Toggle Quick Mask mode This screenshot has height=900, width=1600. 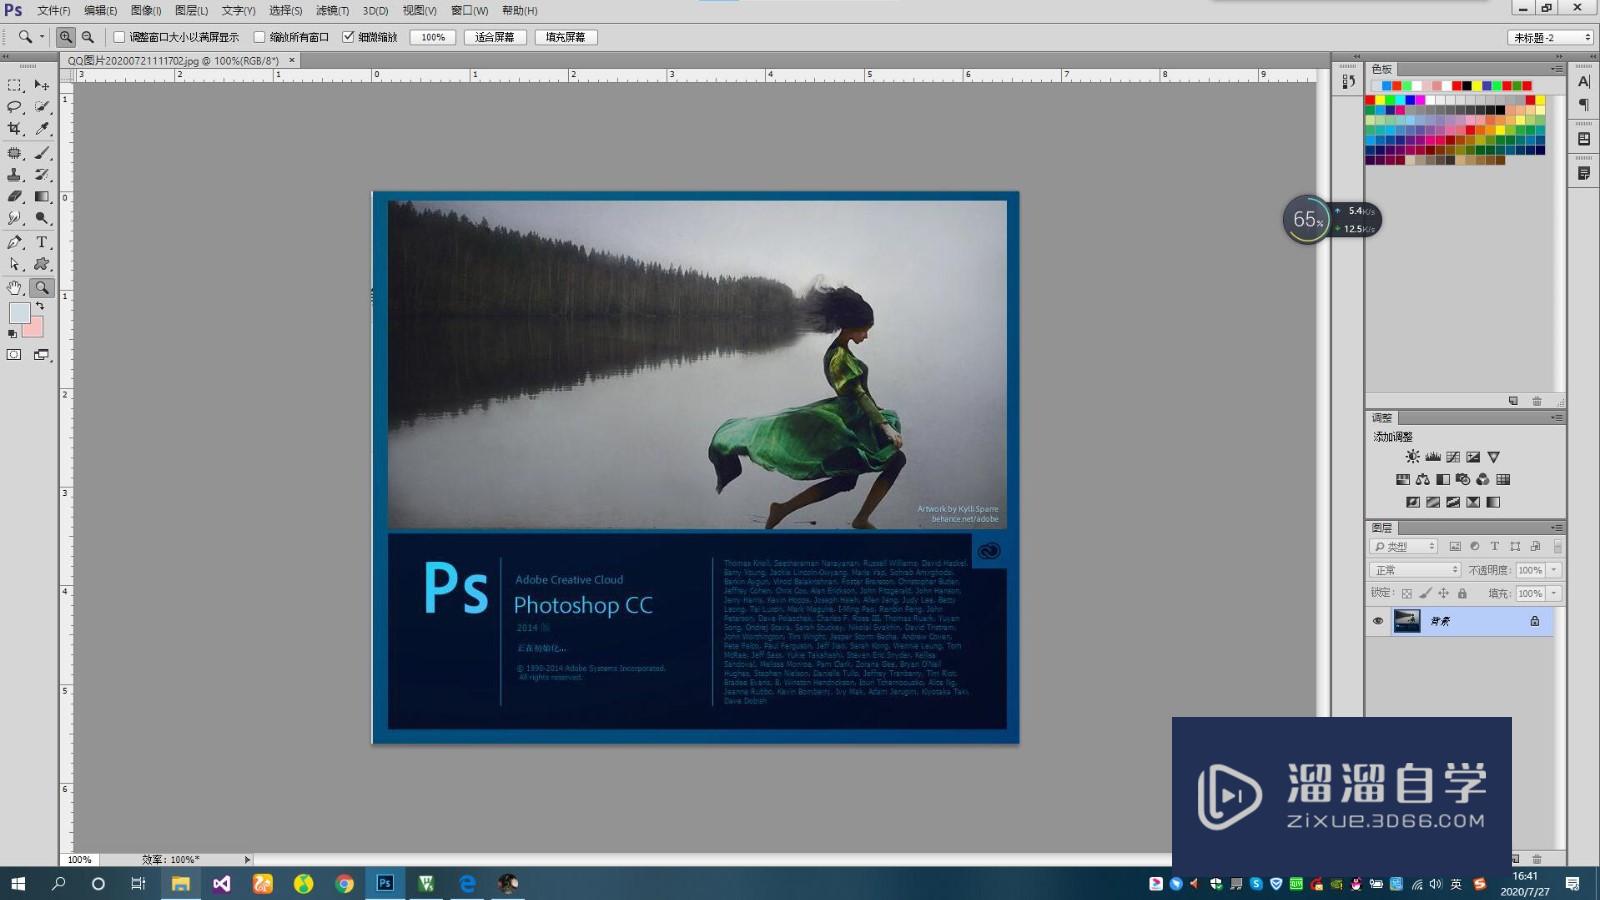click(x=14, y=355)
